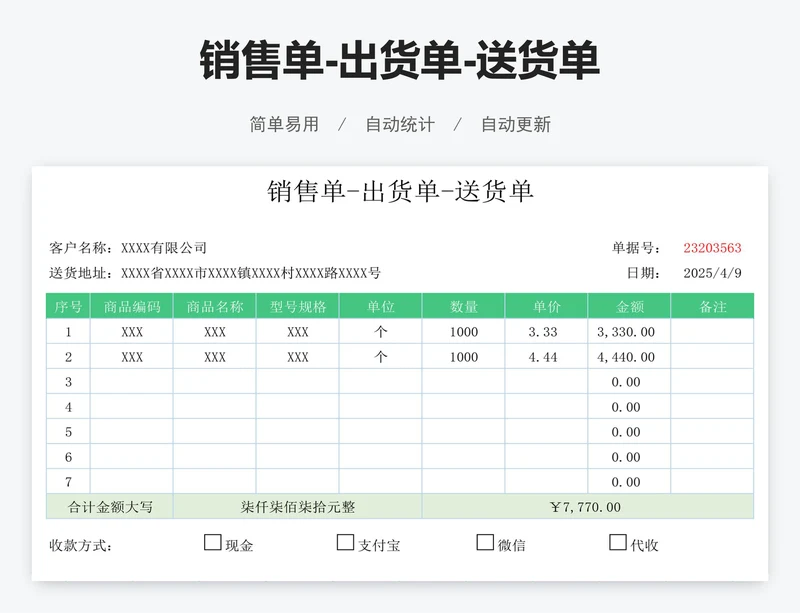
Task: Click the delivery address value text
Action: tap(251, 273)
